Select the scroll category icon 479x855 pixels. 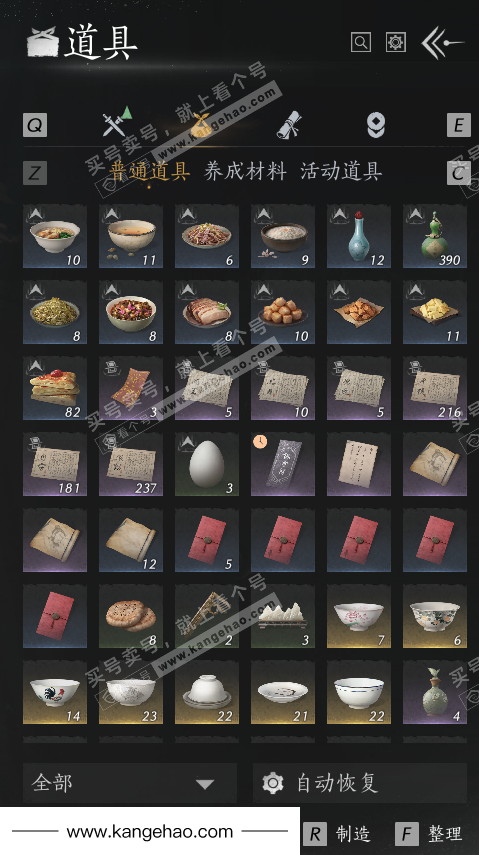[x=289, y=125]
